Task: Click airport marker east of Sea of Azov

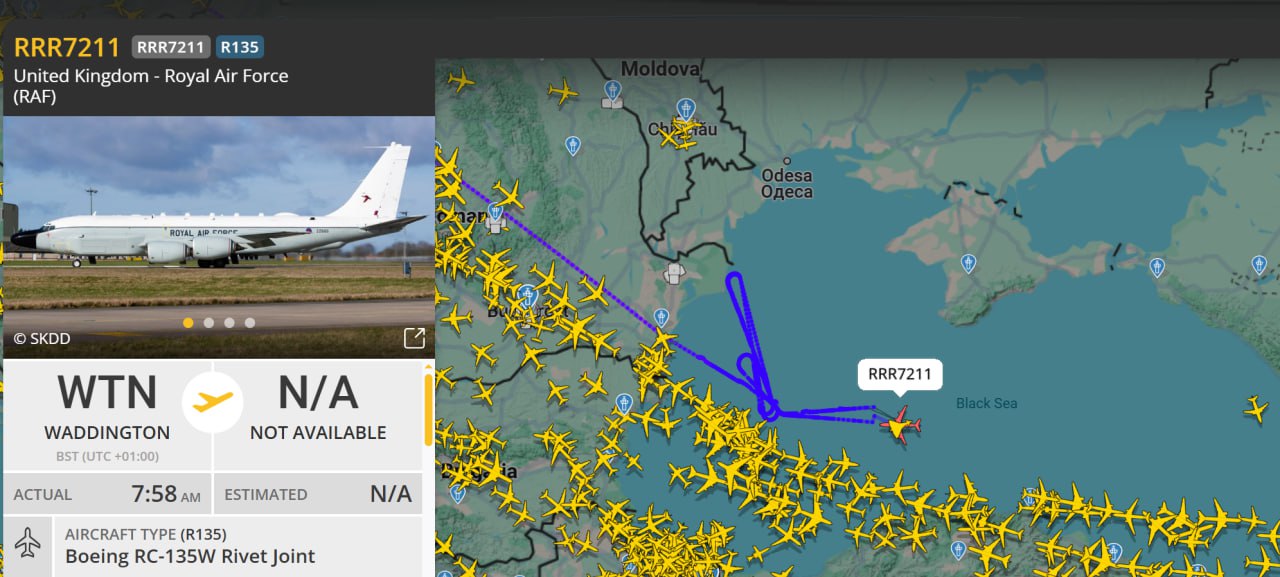Action: pyautogui.click(x=1258, y=264)
